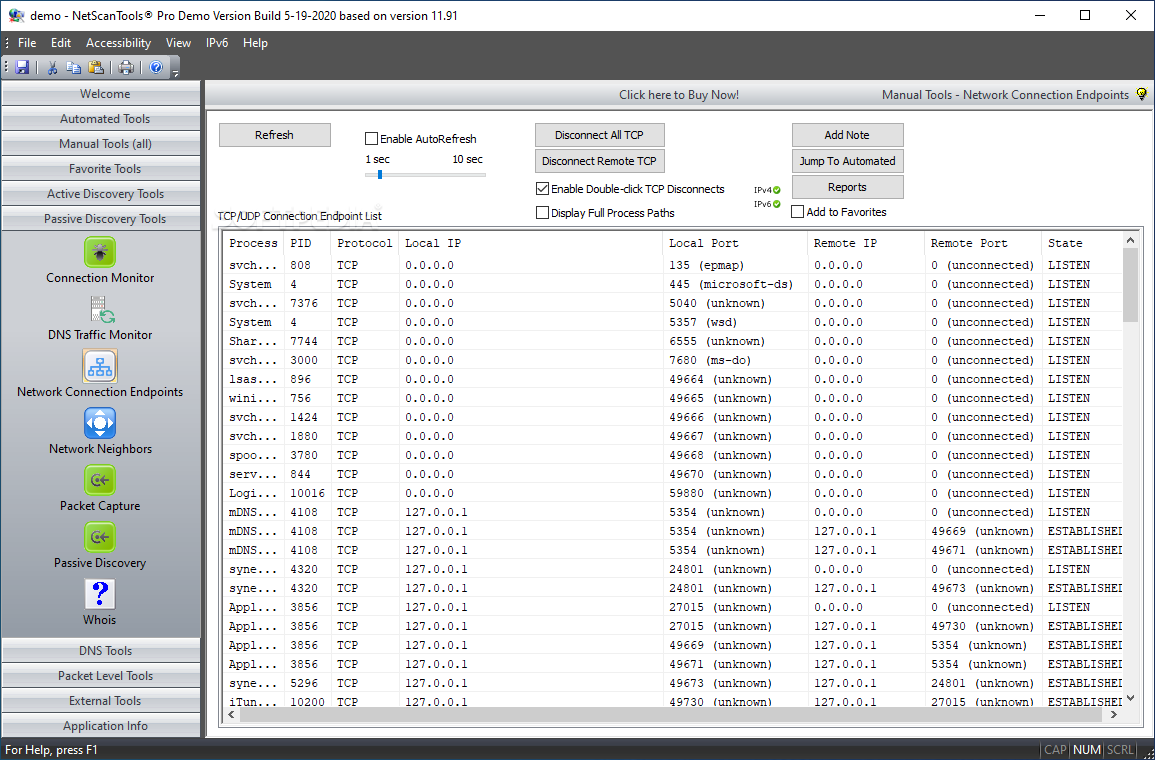The height and width of the screenshot is (760, 1155).
Task: Open the Accessibility menu
Action: pos(118,43)
